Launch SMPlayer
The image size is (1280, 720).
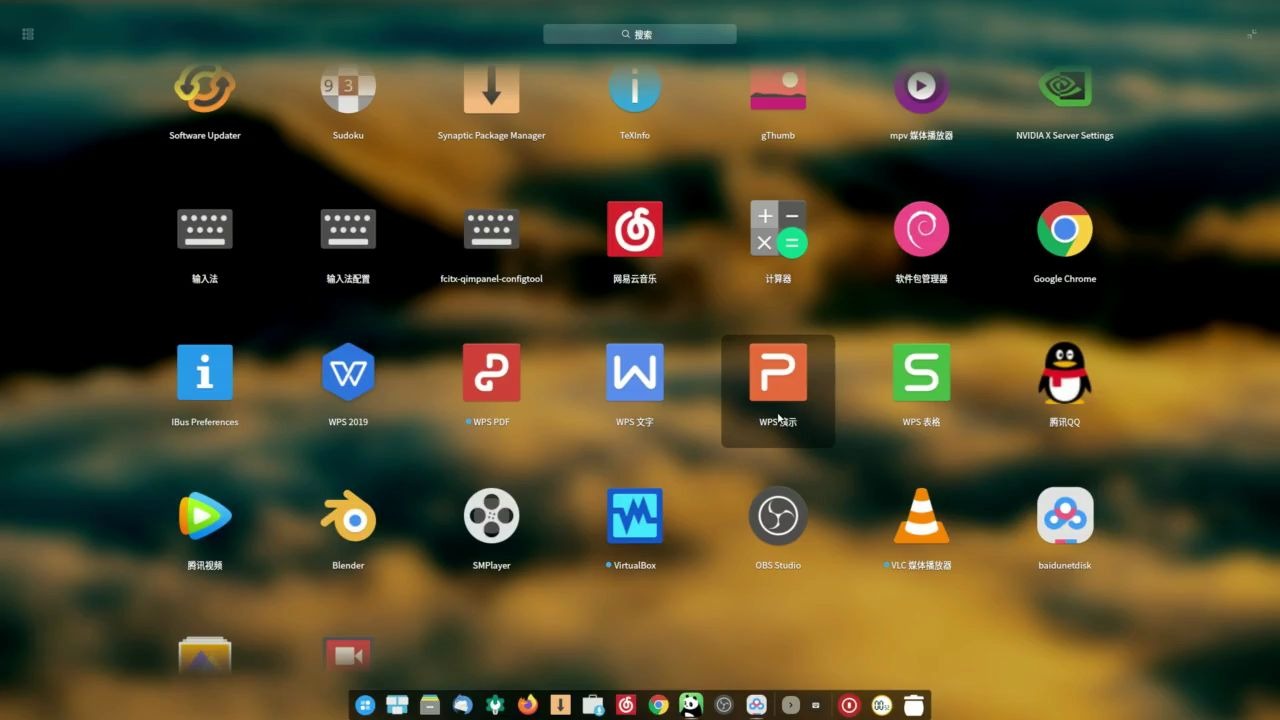tap(491, 516)
